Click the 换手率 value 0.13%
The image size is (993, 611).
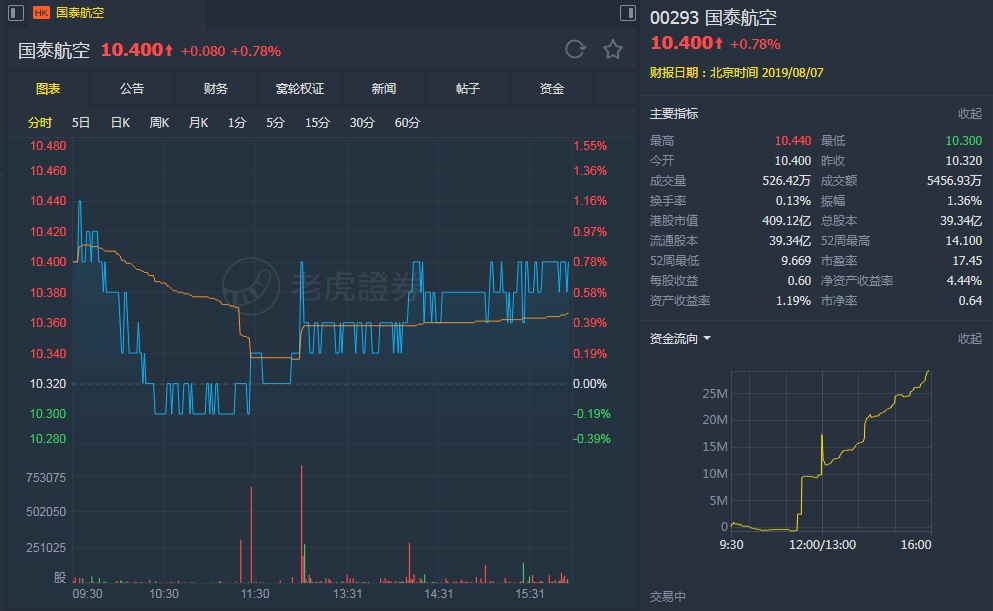(x=793, y=201)
